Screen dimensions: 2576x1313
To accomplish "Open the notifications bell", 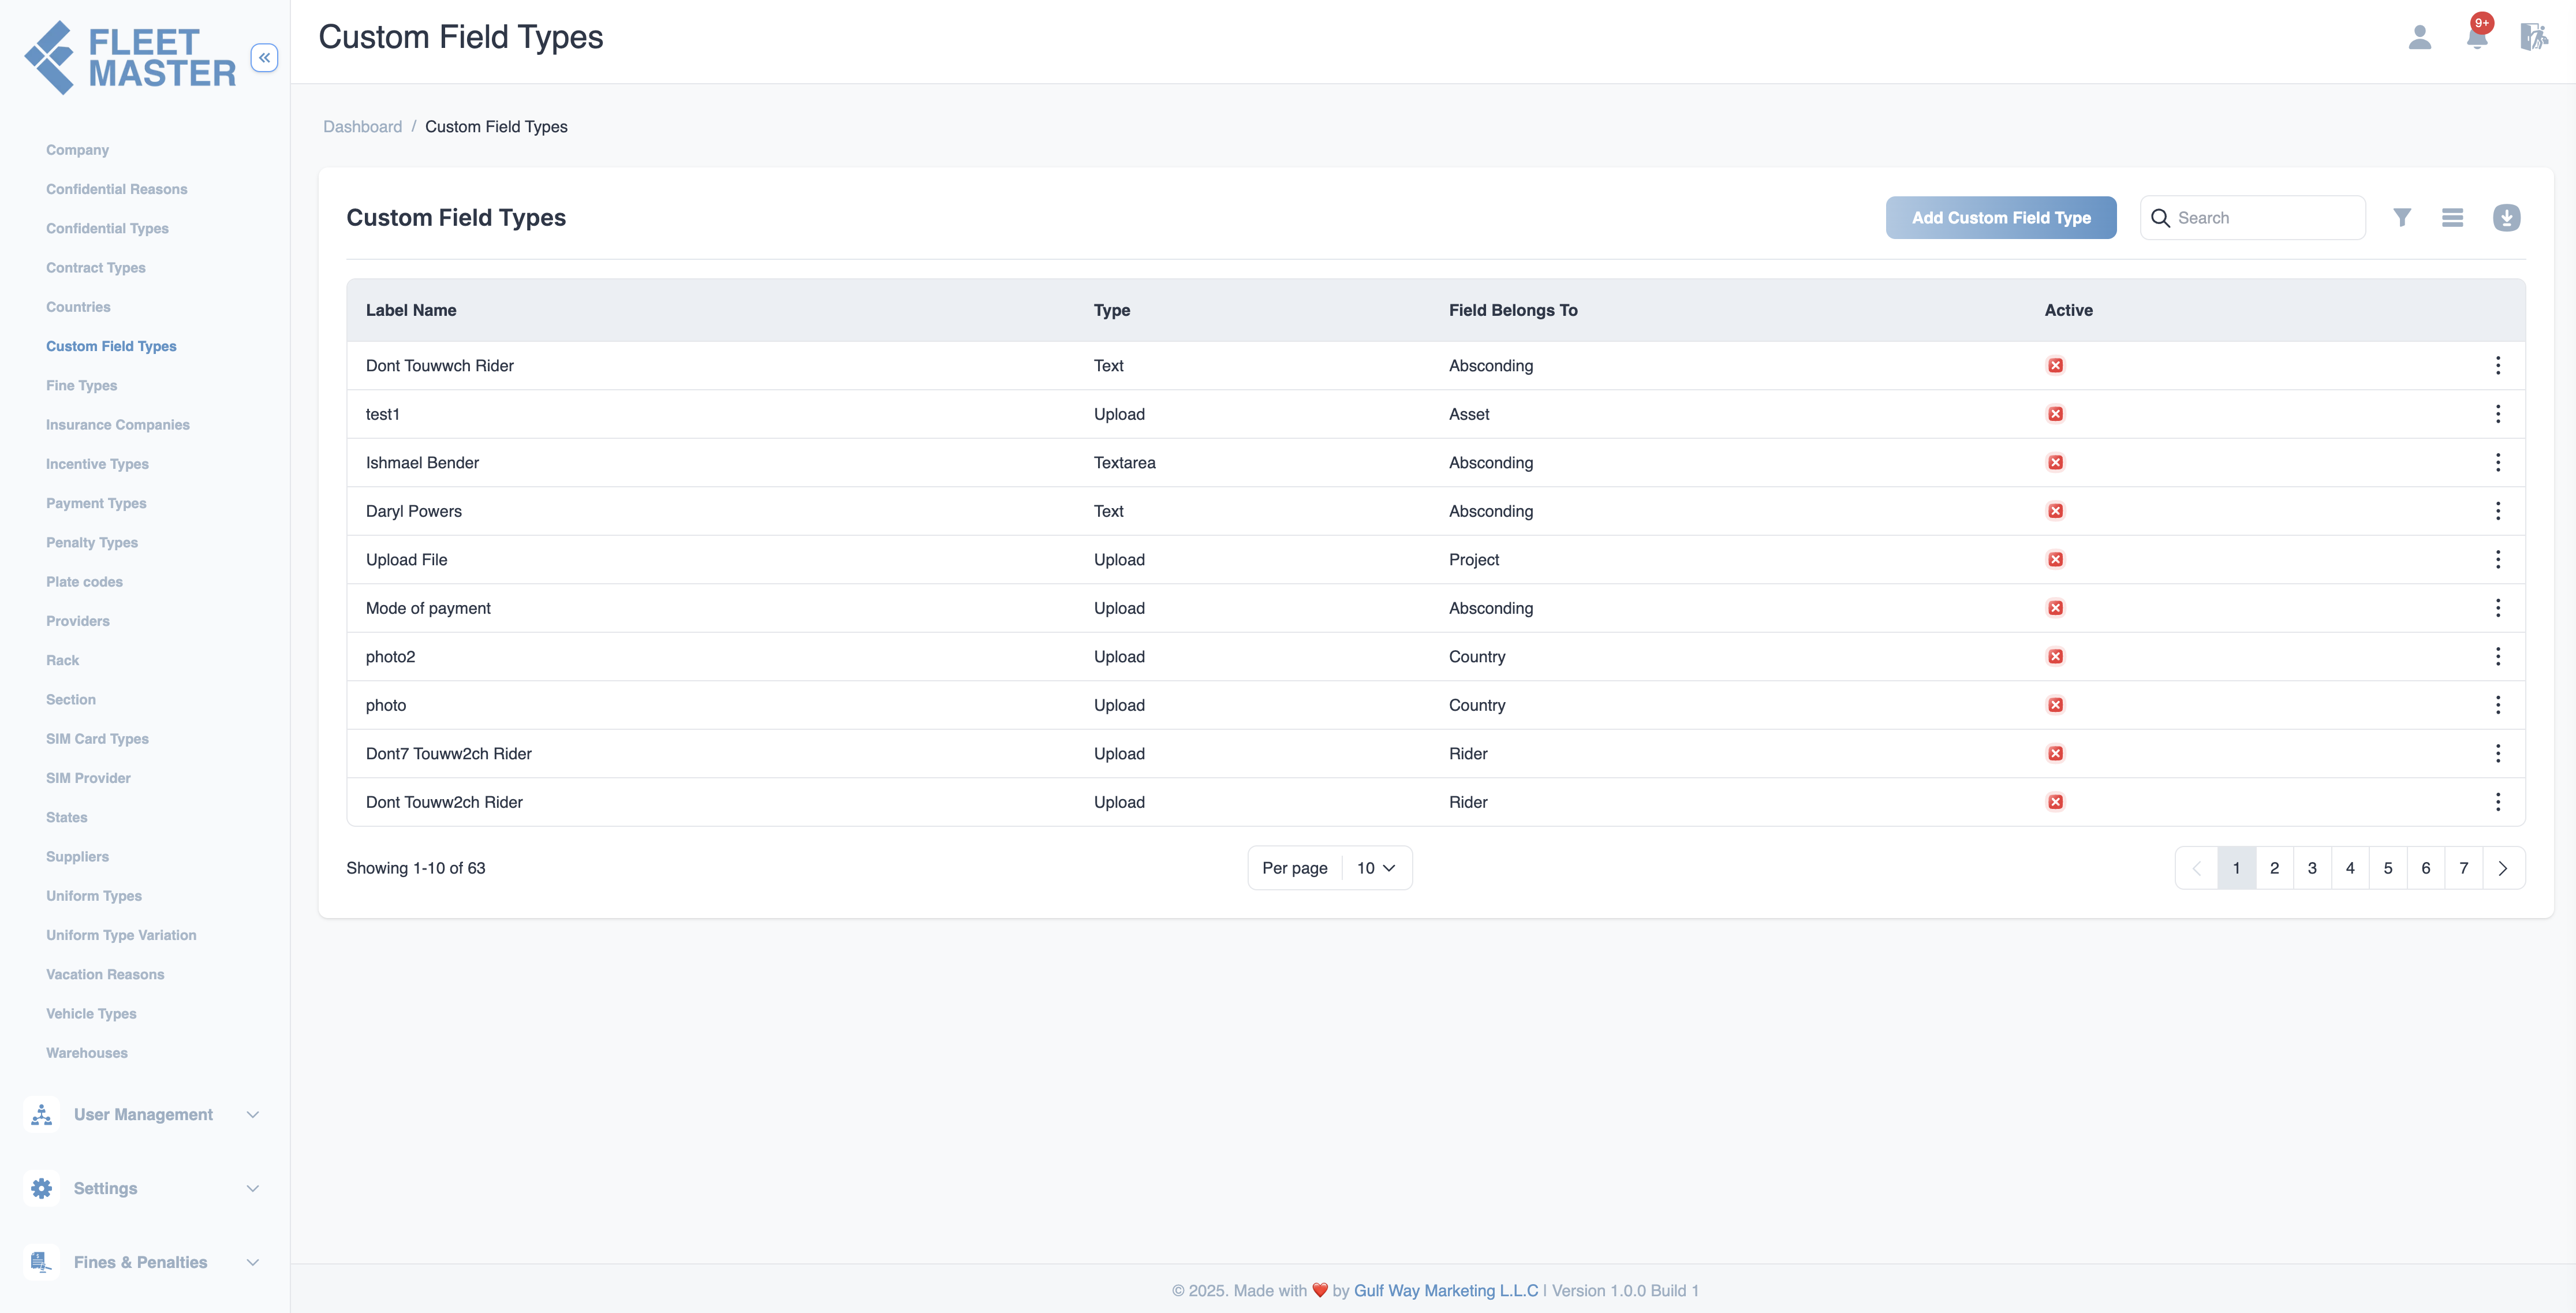I will coord(2477,38).
